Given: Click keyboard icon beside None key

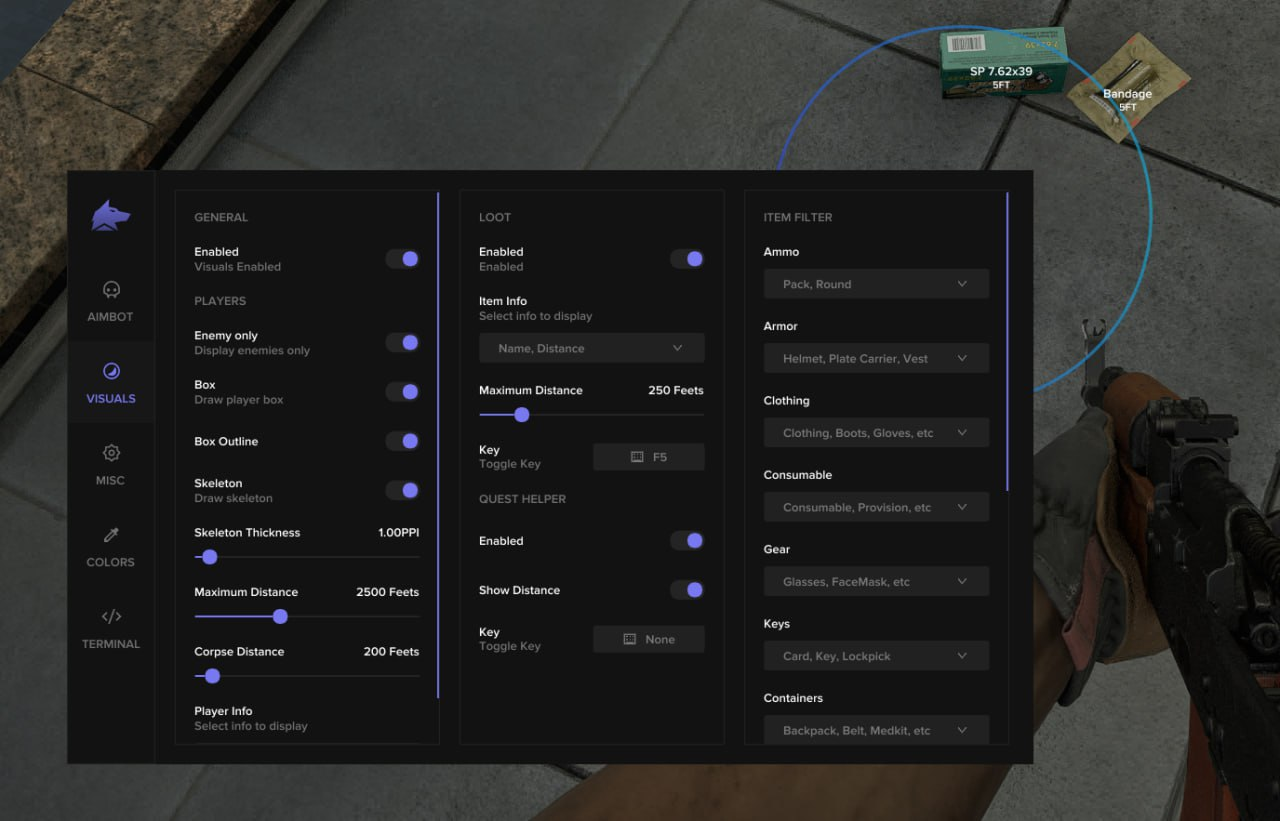Looking at the screenshot, I should pos(630,639).
